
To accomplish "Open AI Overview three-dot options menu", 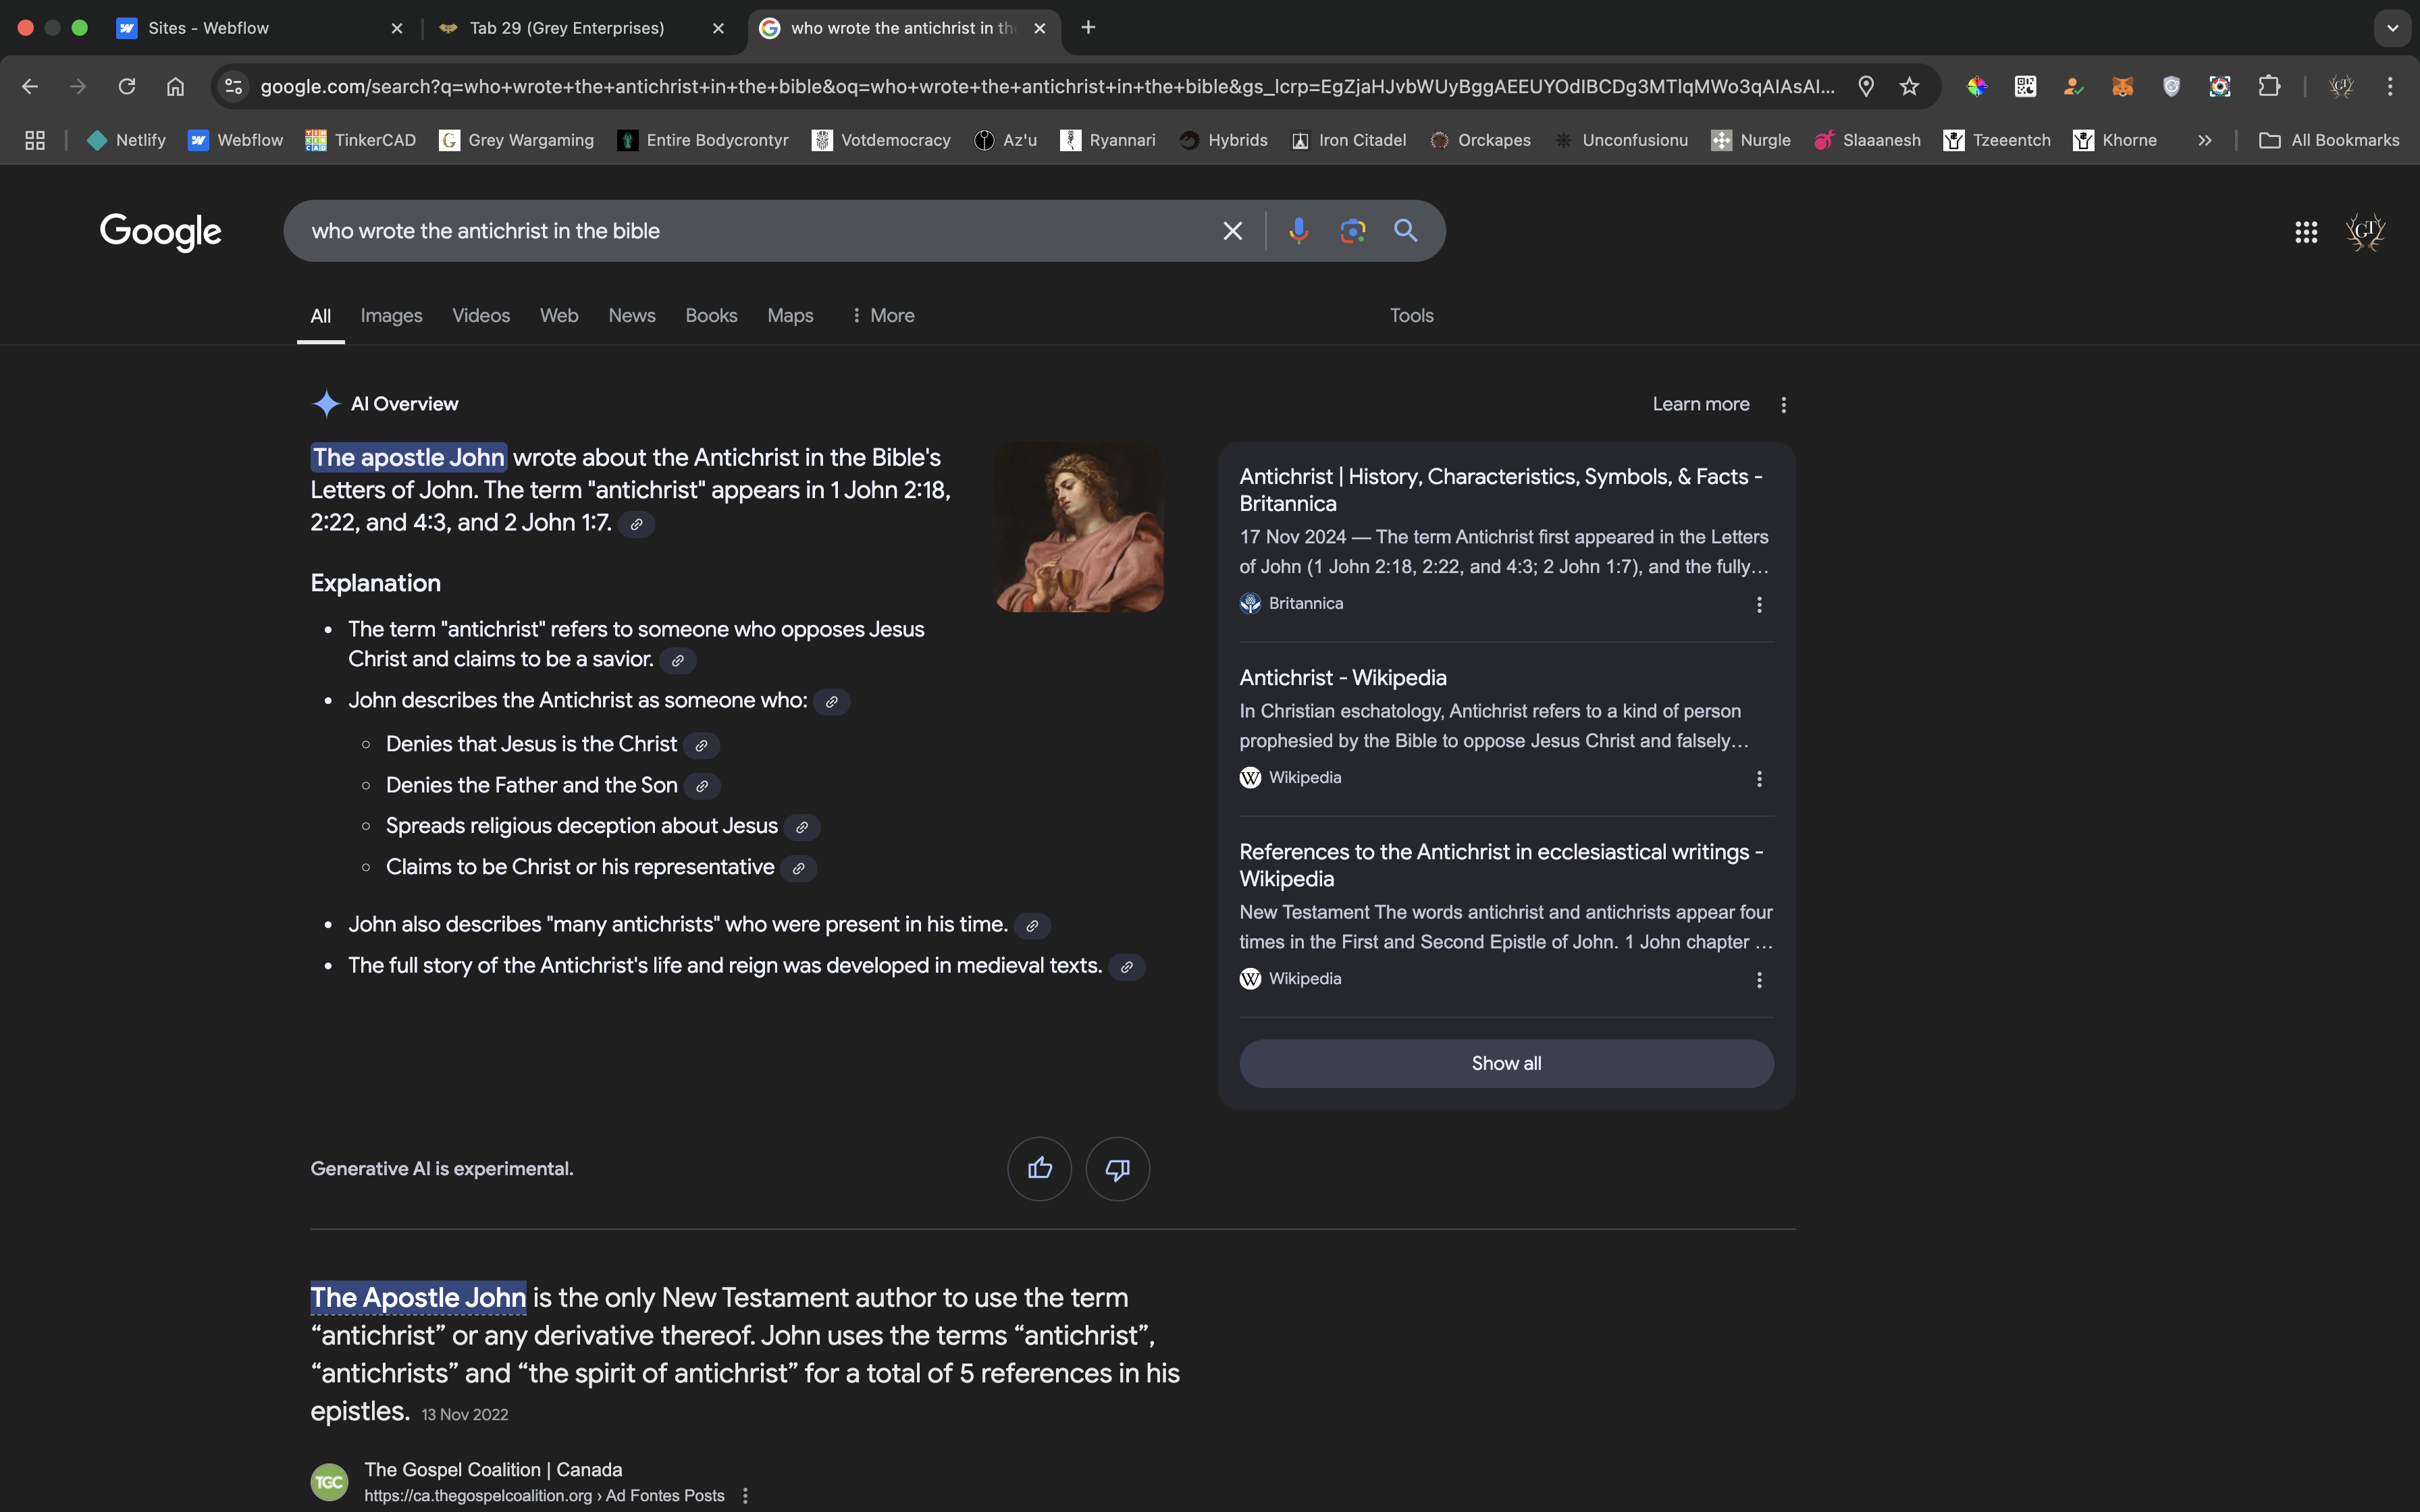I will (1783, 405).
